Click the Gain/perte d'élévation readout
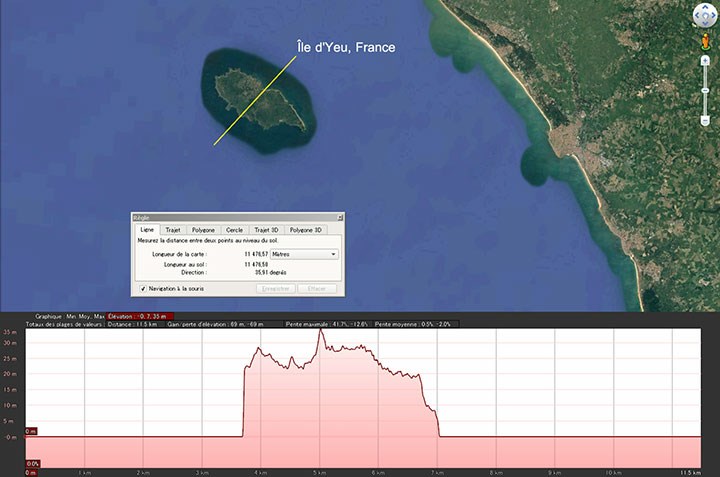 point(216,324)
